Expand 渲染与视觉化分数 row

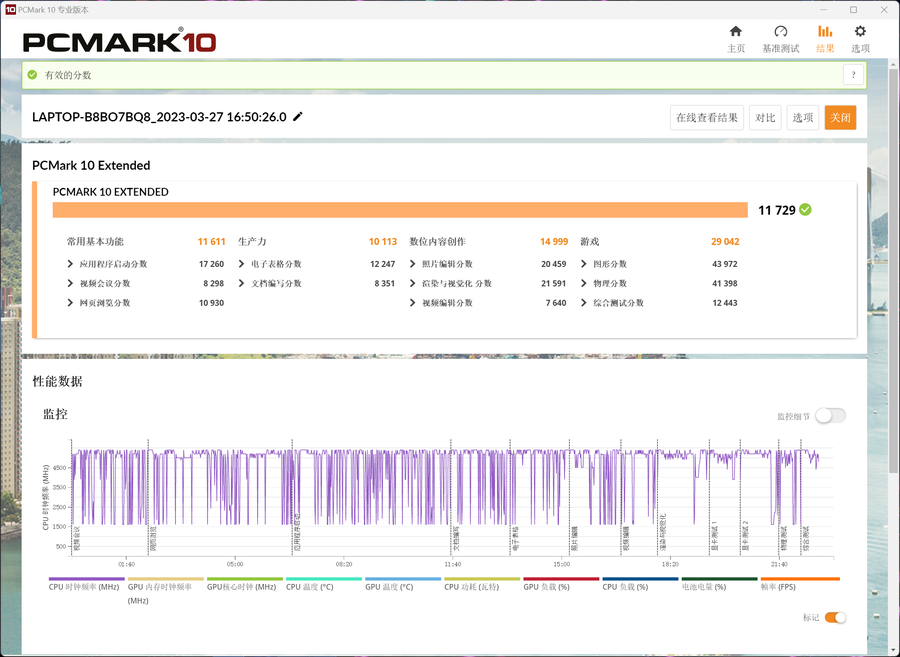pos(413,283)
